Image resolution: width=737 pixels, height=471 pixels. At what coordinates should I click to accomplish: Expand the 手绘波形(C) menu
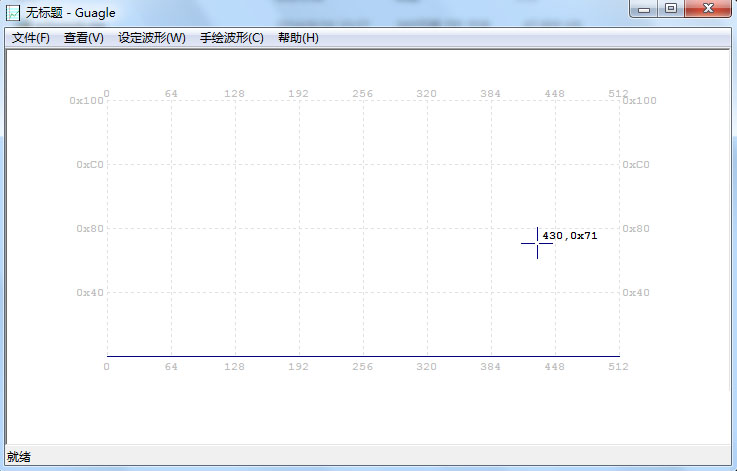tap(231, 38)
